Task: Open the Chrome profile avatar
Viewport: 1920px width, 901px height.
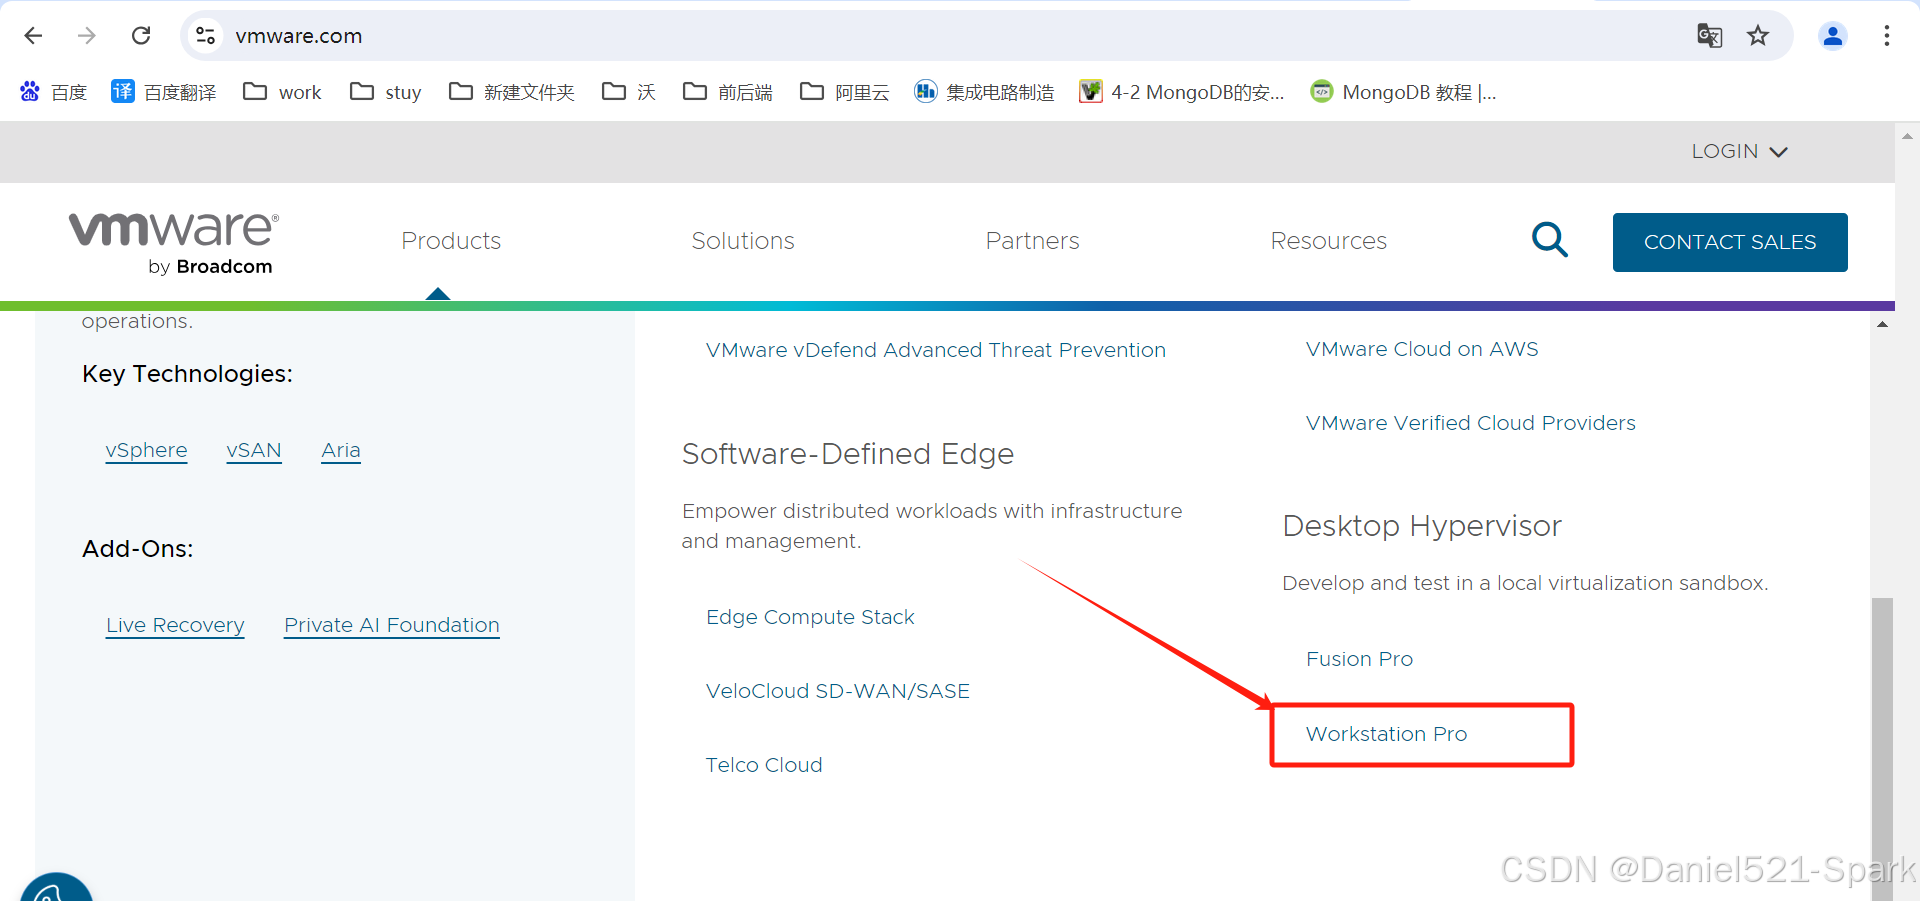Action: (1832, 36)
